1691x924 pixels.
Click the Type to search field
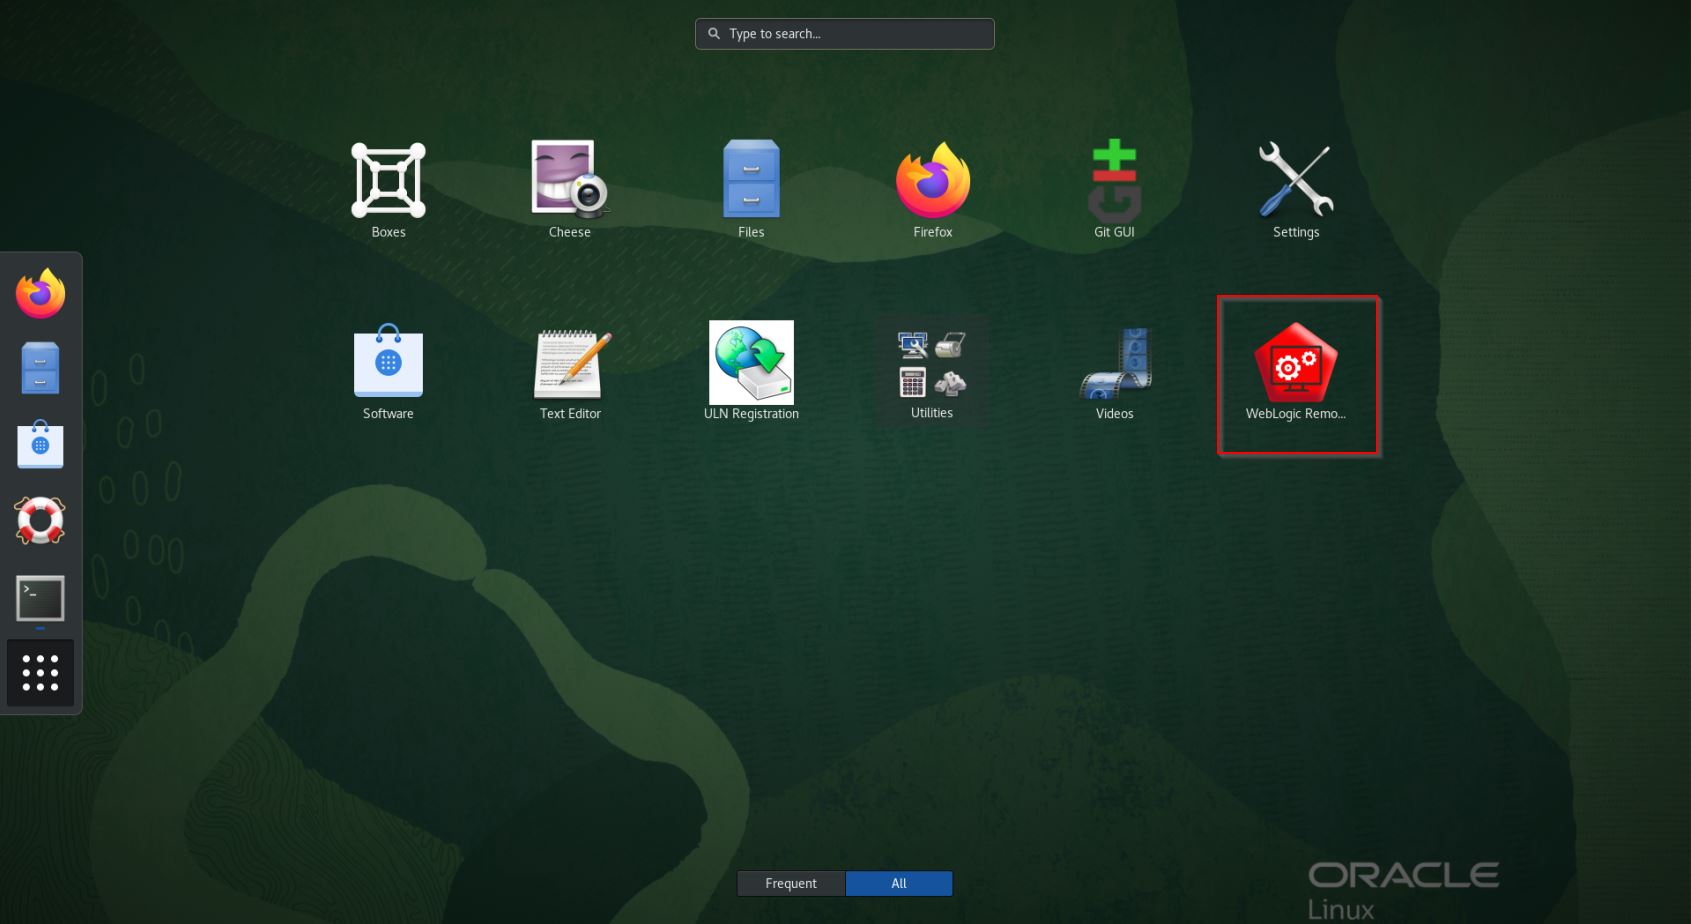pos(845,34)
